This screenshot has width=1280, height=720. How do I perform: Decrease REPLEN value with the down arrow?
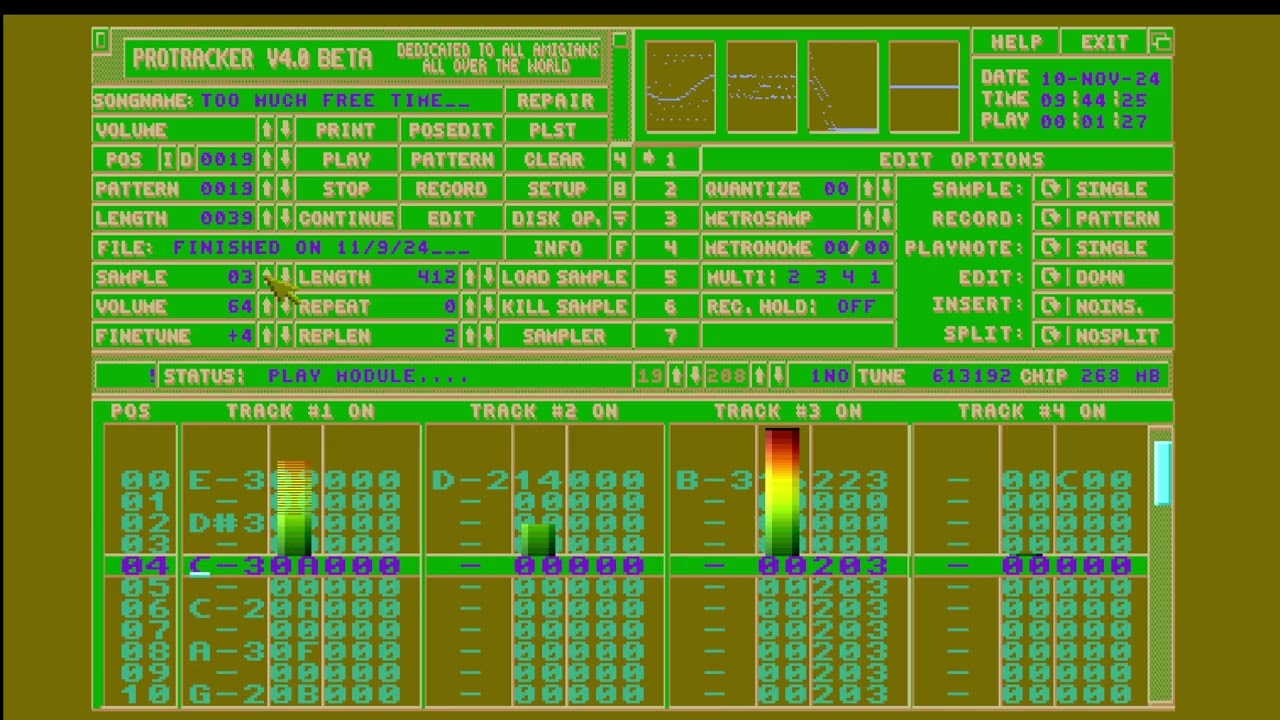pos(488,336)
